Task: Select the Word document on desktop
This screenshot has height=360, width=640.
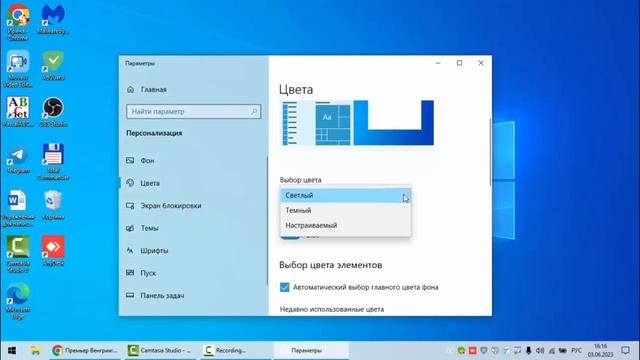Action: pos(18,208)
